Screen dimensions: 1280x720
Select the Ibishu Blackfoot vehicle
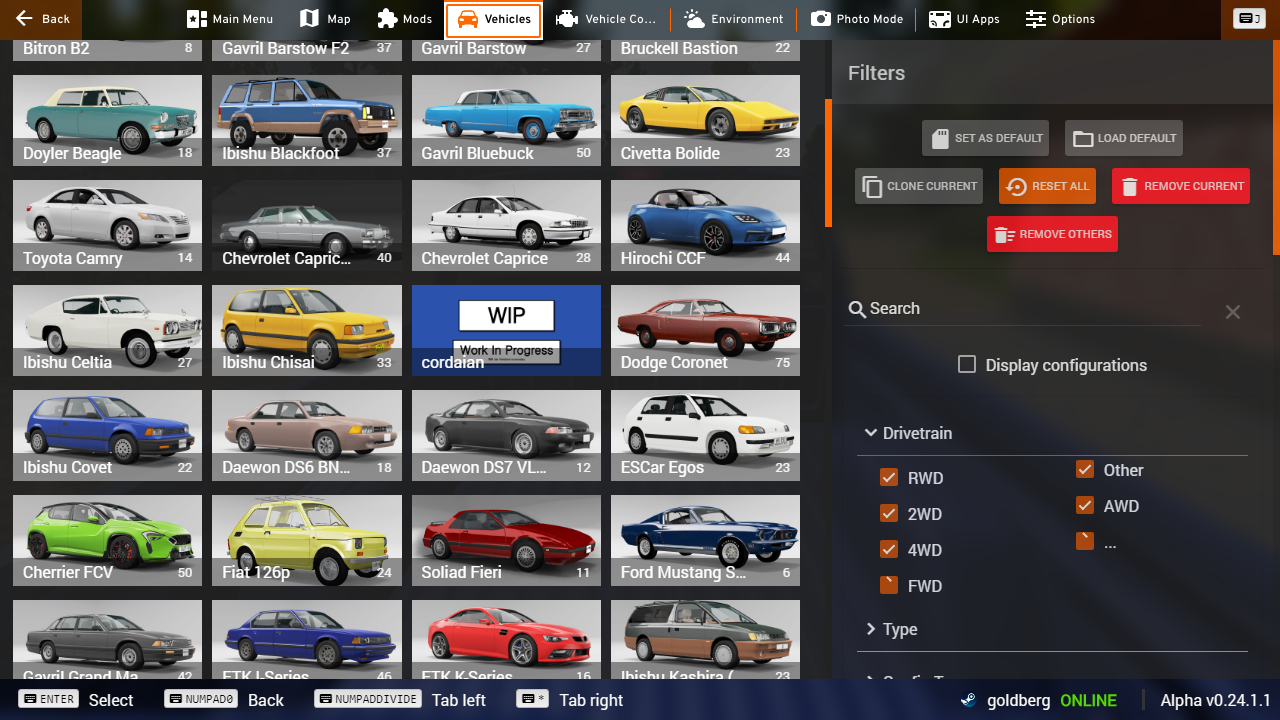click(x=307, y=121)
